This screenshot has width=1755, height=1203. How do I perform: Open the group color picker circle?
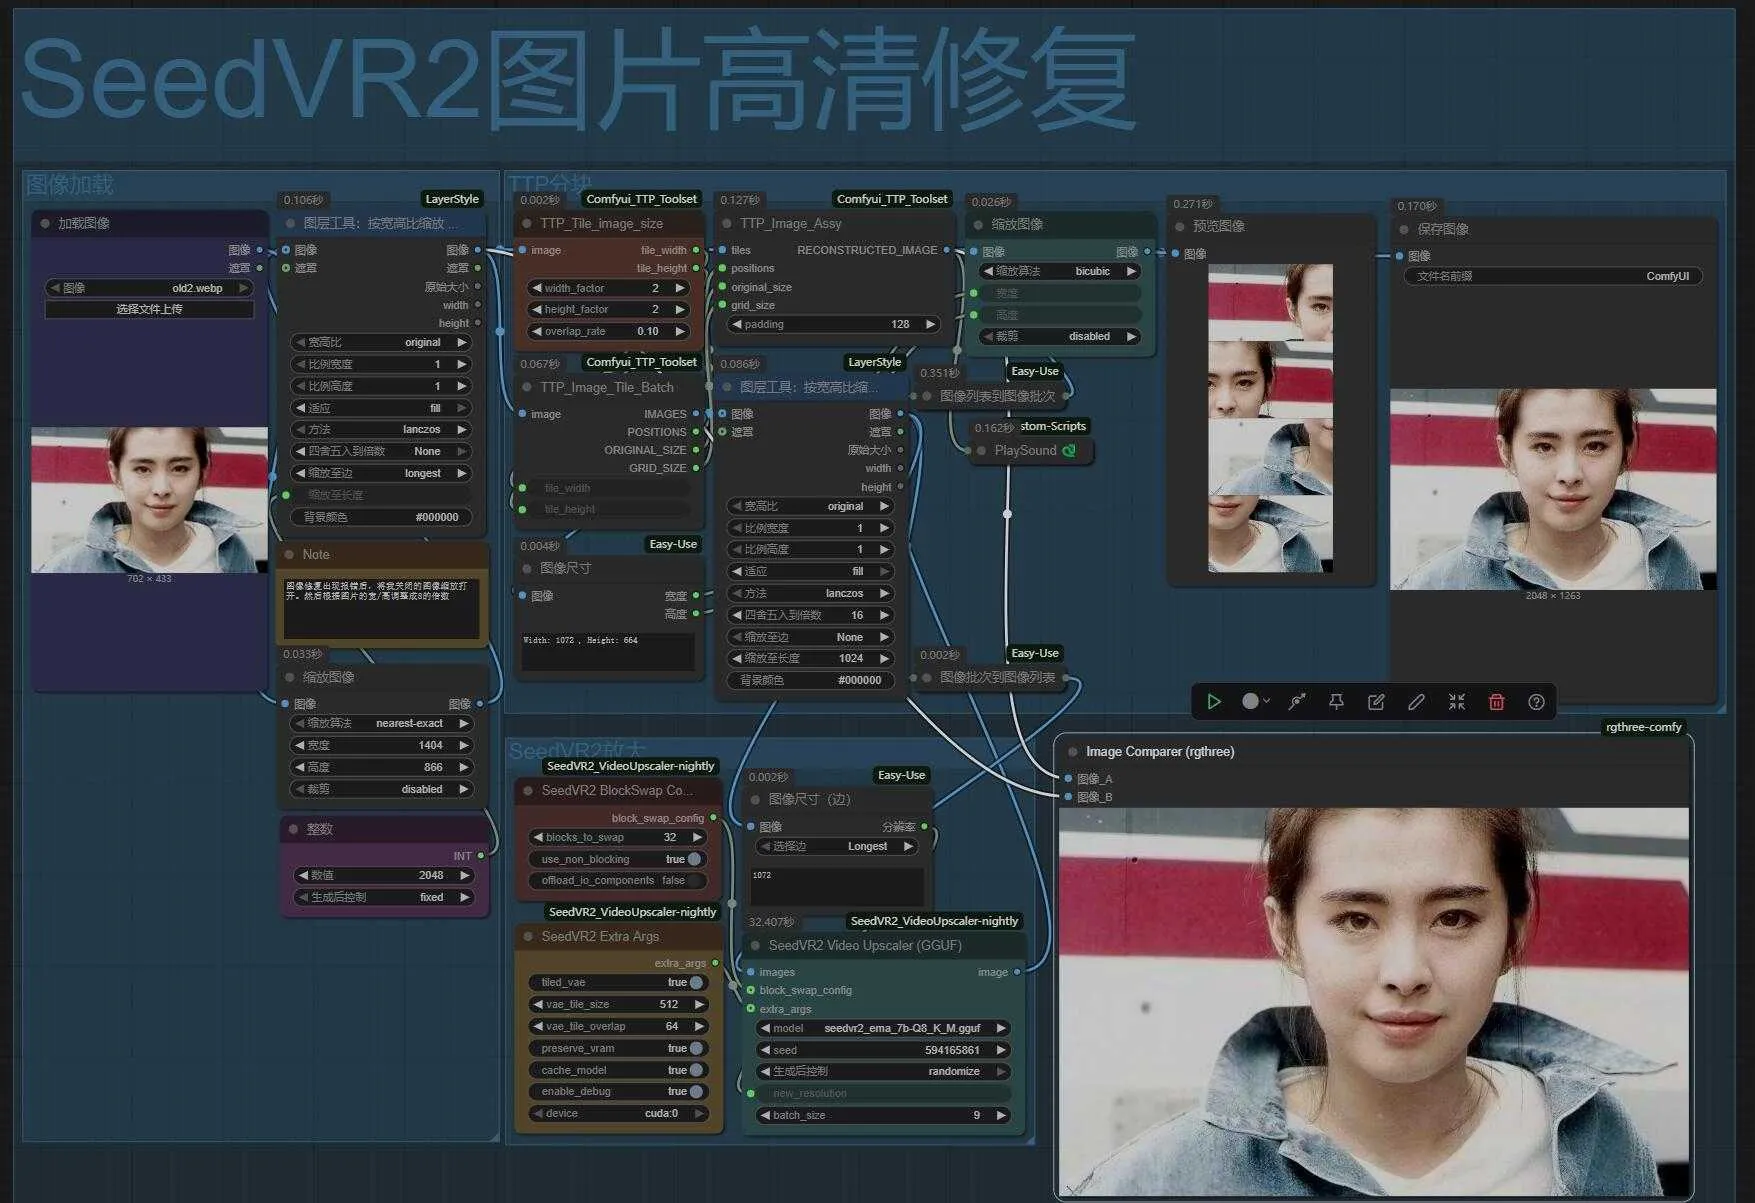tap(1255, 702)
